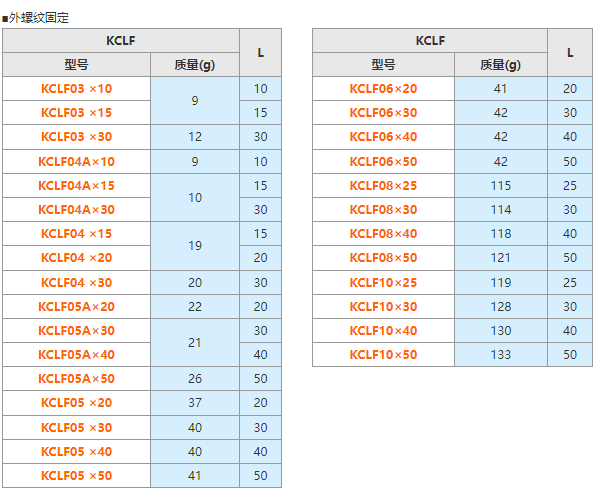The image size is (595, 504).
Task: Click the KCLF04 ×20 part link
Action: 76,258
